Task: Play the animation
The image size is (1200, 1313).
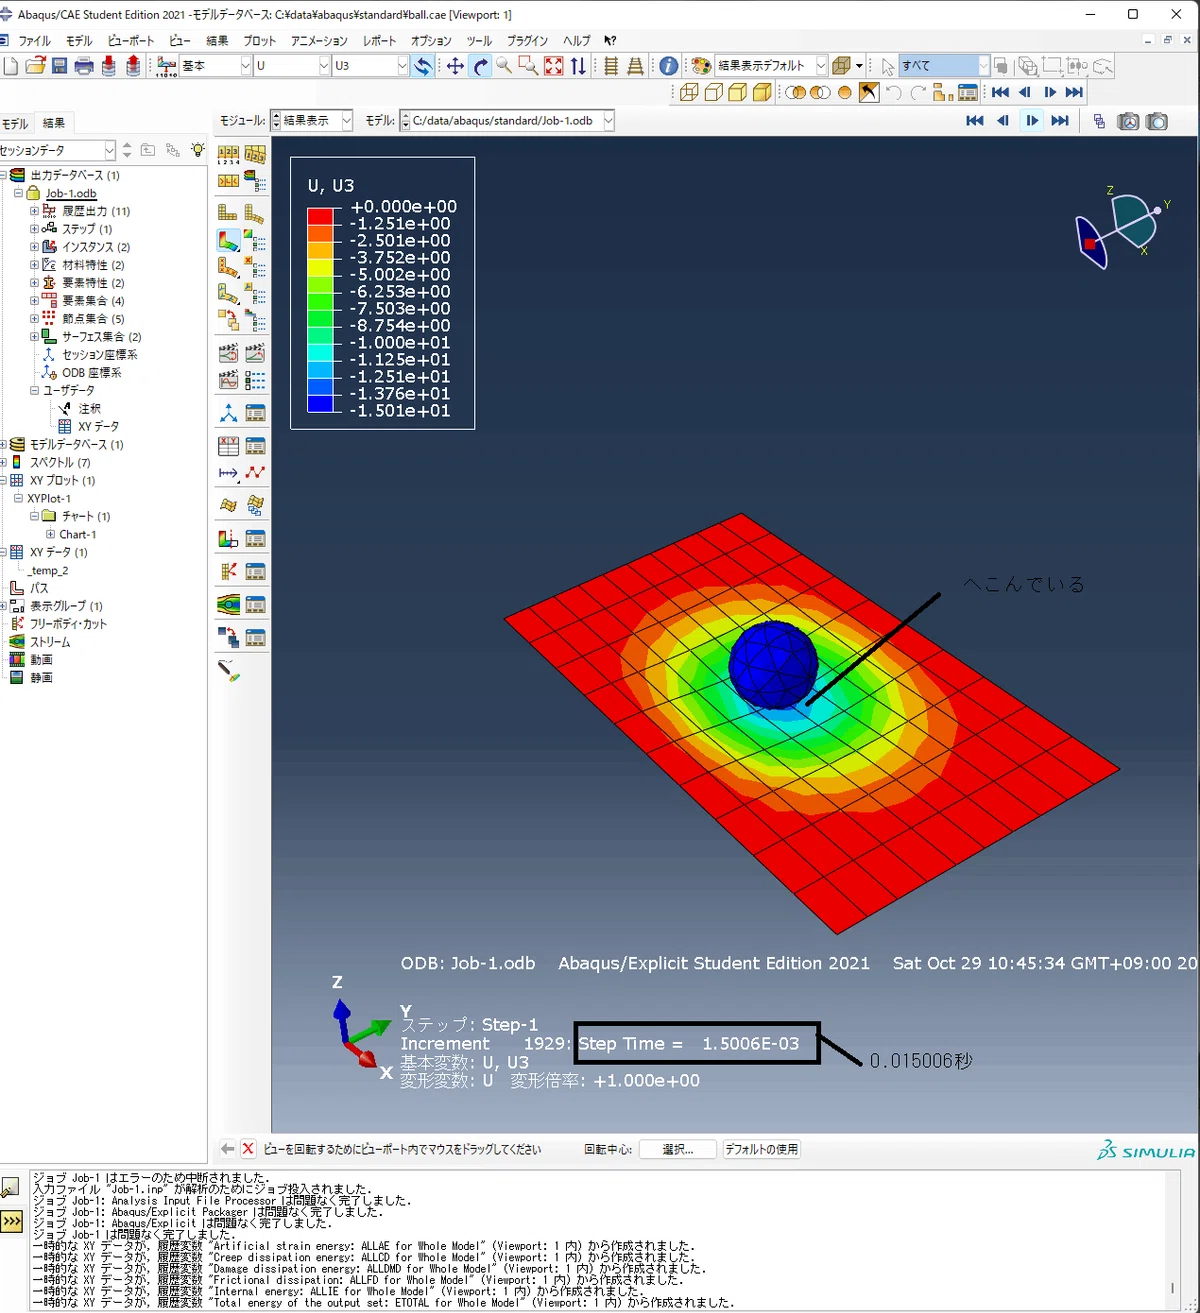Action: [1032, 121]
